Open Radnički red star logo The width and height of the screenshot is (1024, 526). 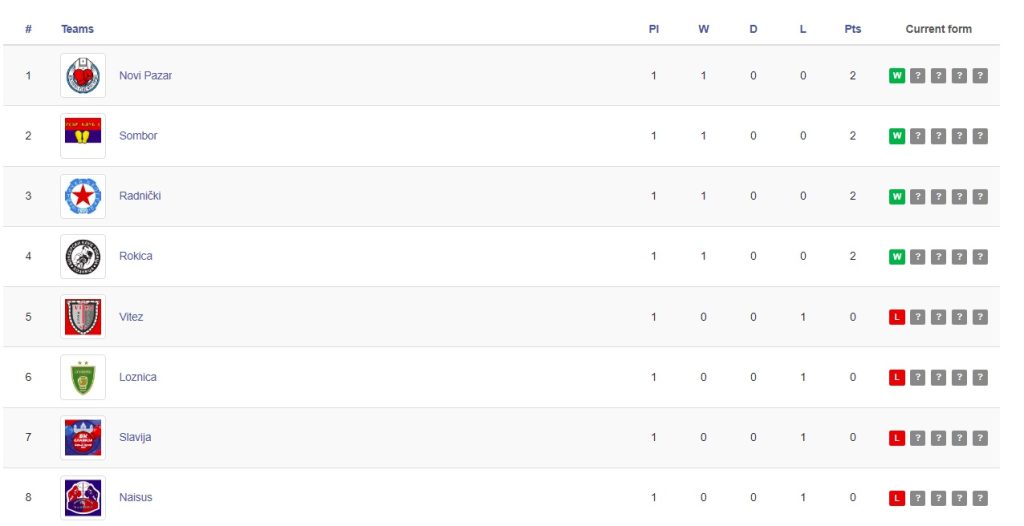click(x=83, y=196)
